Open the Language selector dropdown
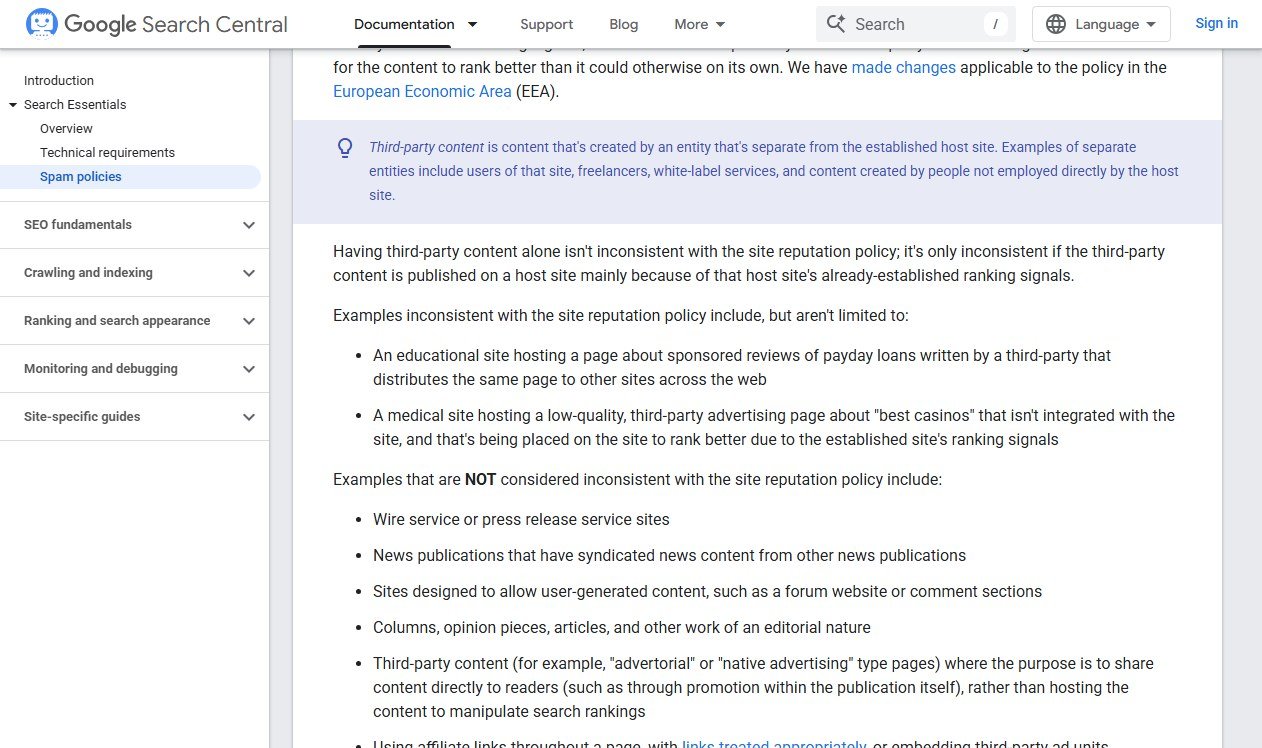Image resolution: width=1262 pixels, height=748 pixels. click(1101, 24)
